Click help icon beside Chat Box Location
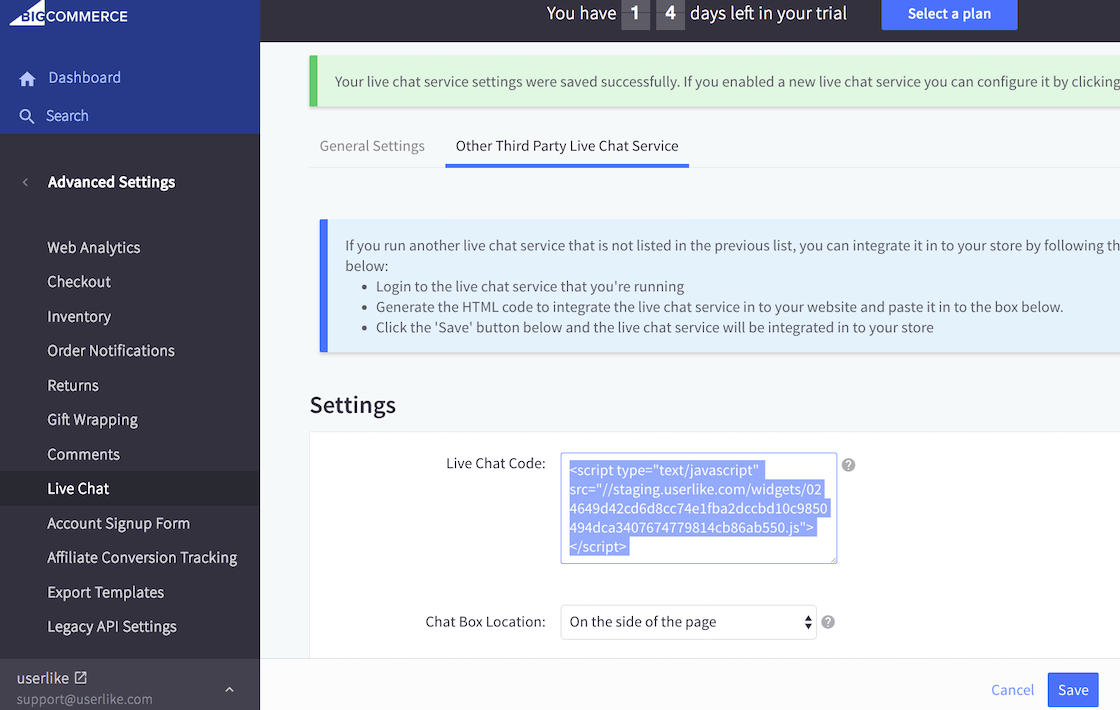 [x=828, y=622]
